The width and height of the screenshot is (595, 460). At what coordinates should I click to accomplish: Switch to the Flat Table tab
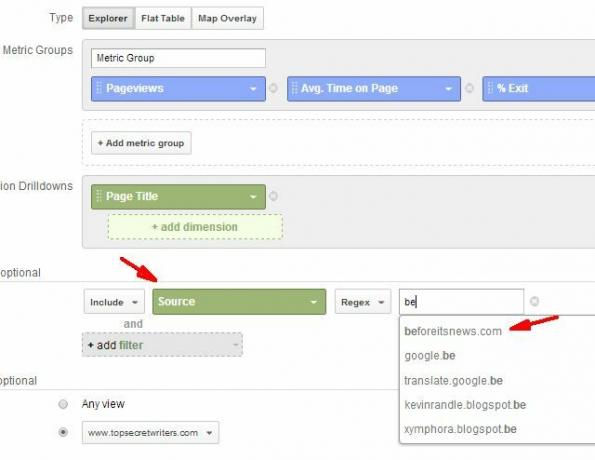[x=163, y=18]
